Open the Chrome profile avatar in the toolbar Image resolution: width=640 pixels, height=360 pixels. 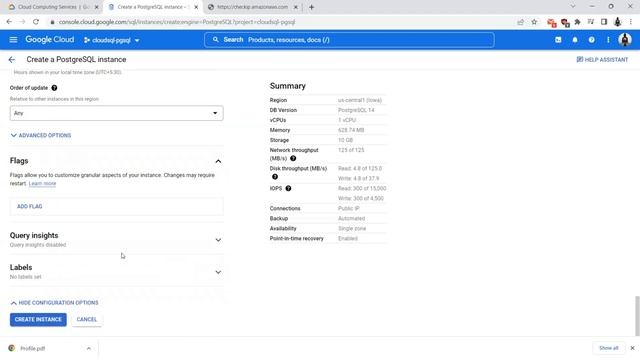click(618, 22)
